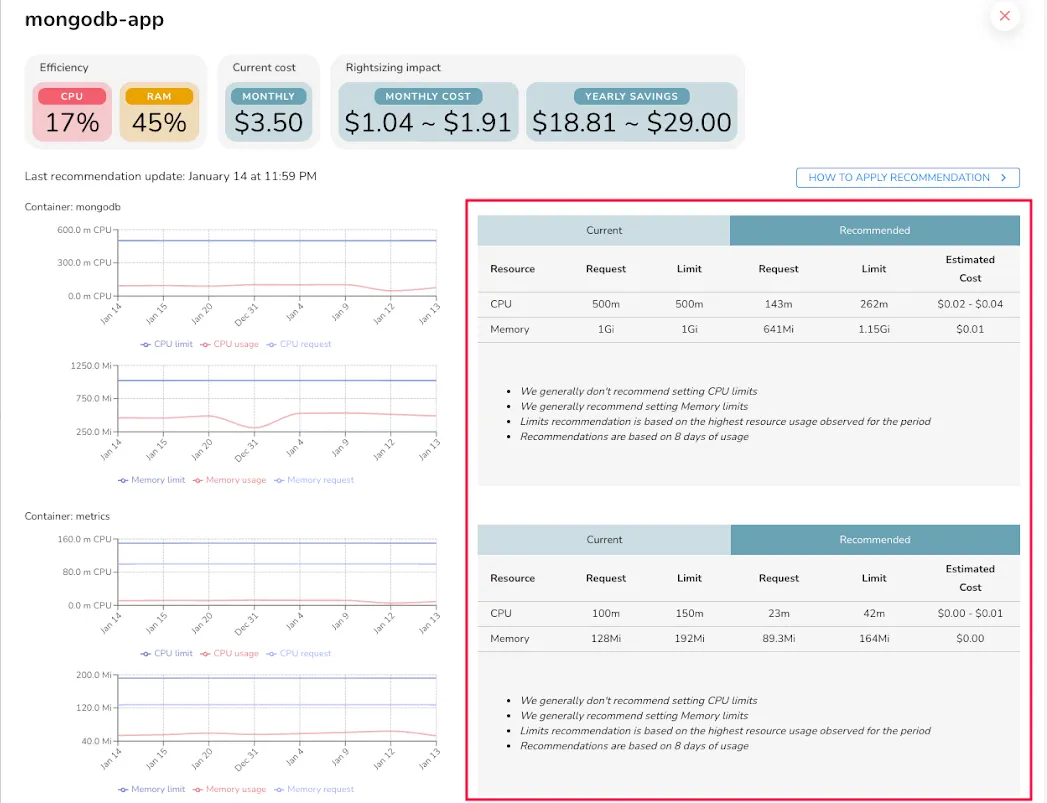Viewport: 1047px width, 803px height.
Task: Toggle CPU request legend in metrics container chart
Action: pyautogui.click(x=298, y=653)
